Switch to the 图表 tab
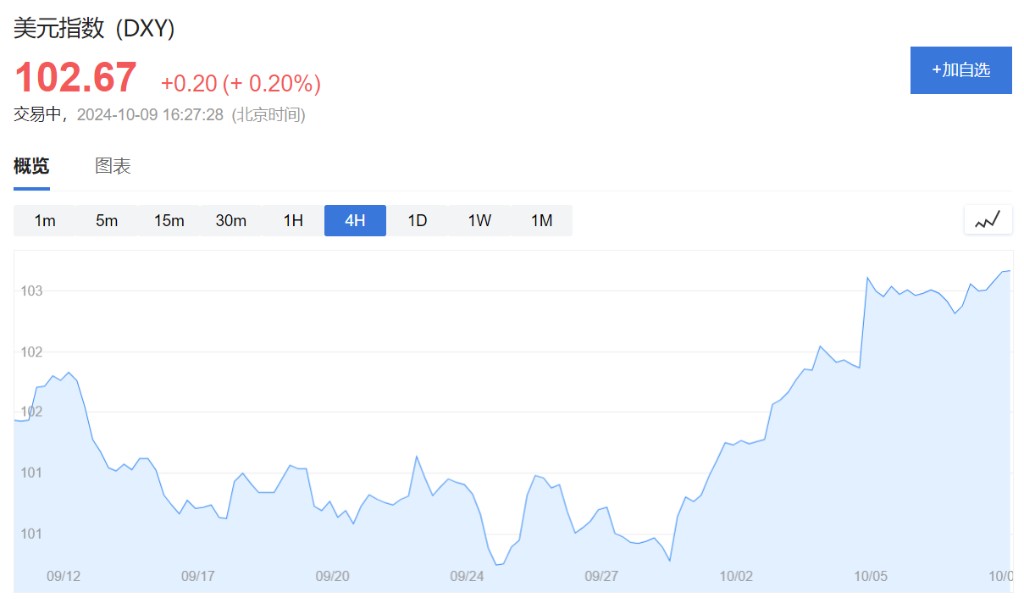This screenshot has height=599, width=1024. click(113, 166)
